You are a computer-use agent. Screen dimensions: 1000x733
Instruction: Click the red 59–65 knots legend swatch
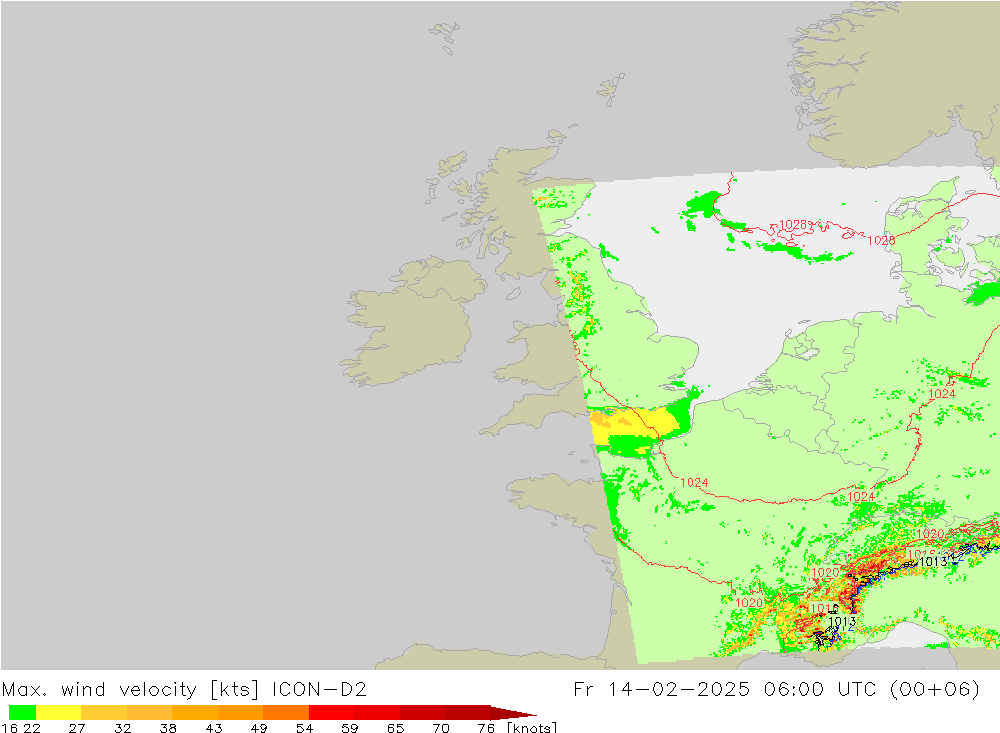[377, 712]
